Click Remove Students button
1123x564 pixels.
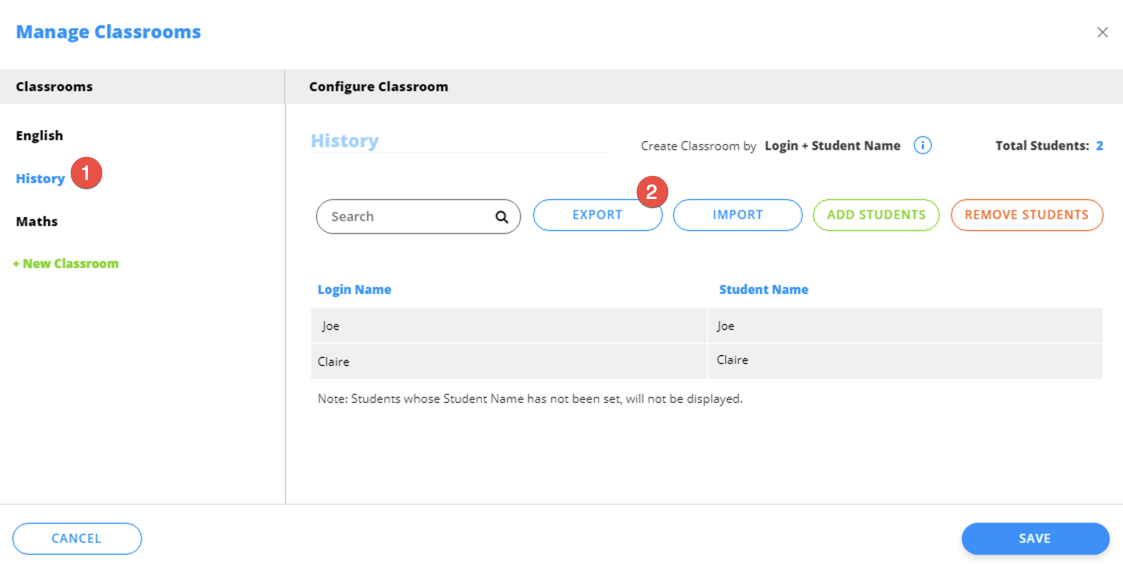click(1026, 215)
